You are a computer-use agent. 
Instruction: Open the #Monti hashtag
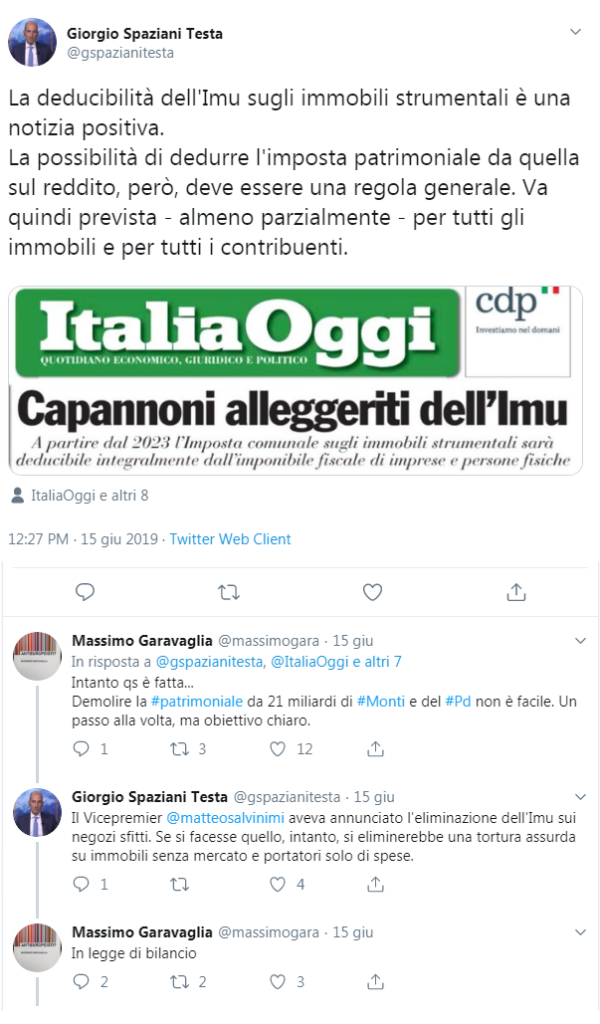[381, 701]
